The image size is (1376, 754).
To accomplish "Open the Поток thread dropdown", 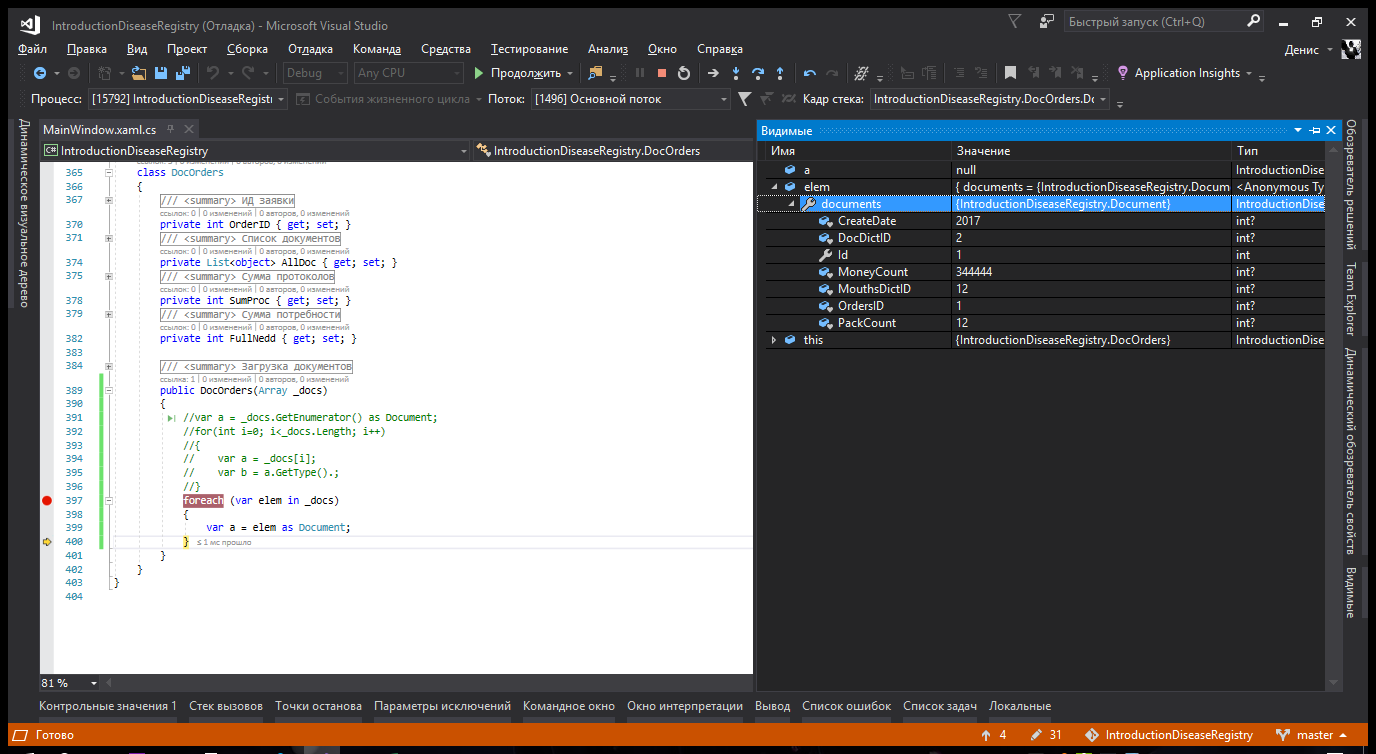I will click(631, 99).
